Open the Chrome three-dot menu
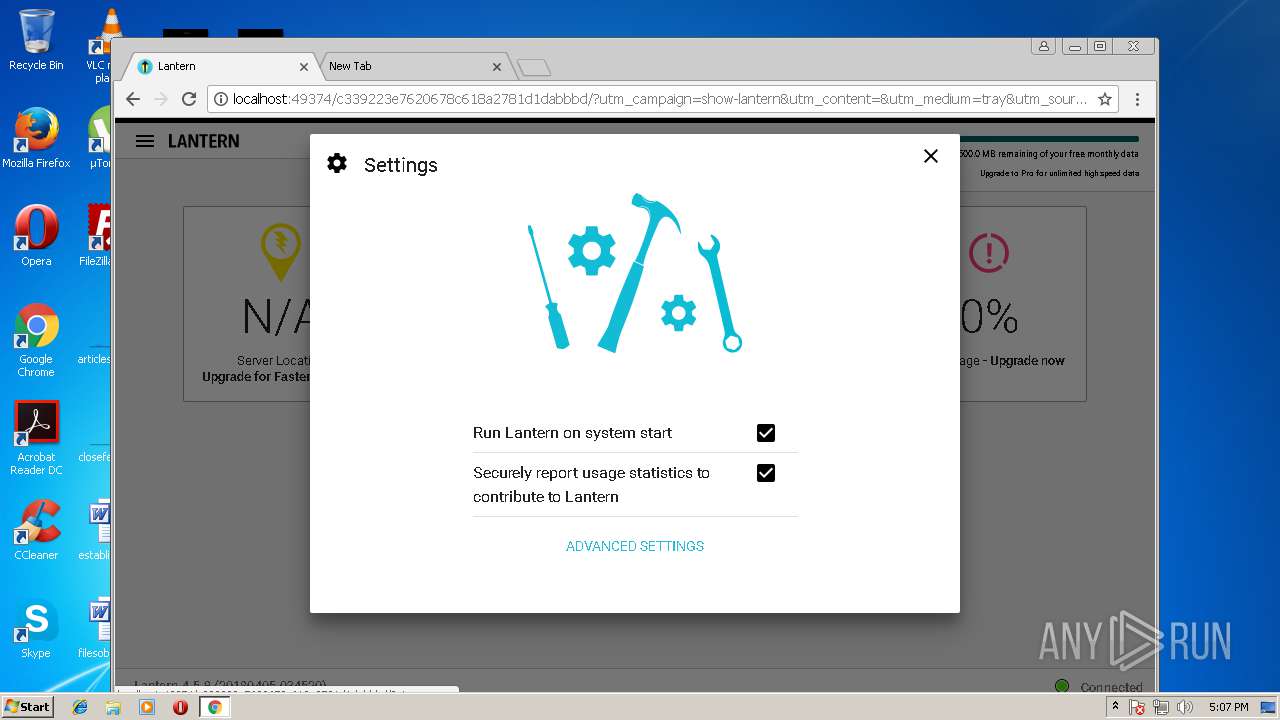The height and width of the screenshot is (720, 1280). pos(1137,99)
